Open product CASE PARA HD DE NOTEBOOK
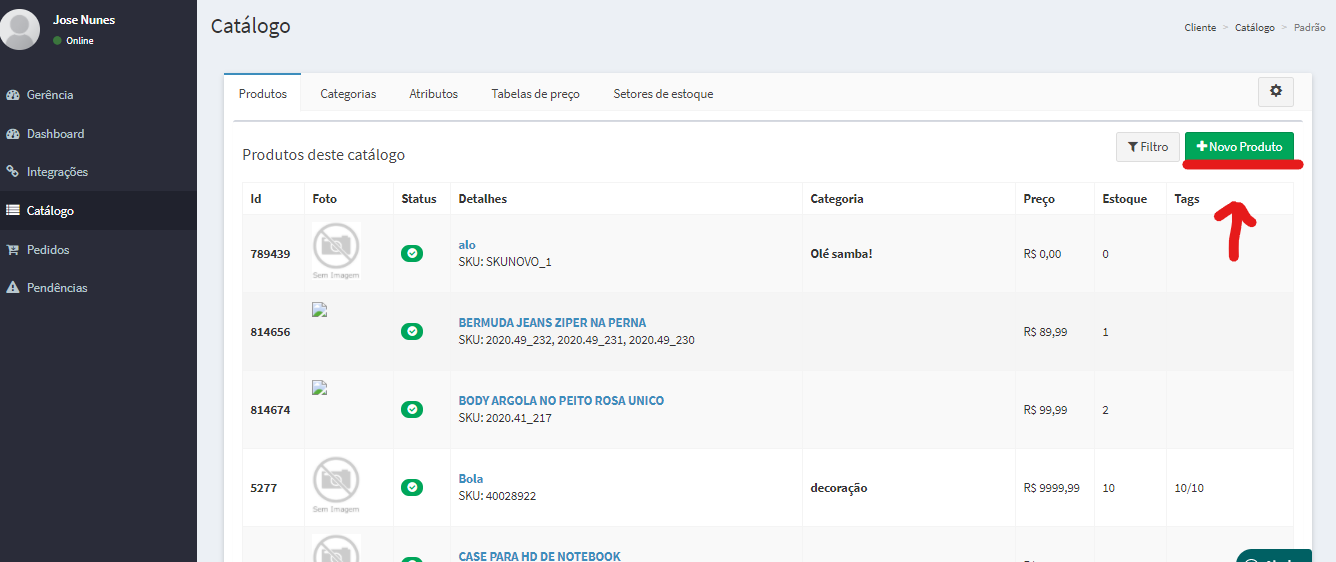This screenshot has width=1336, height=562. pyautogui.click(x=539, y=556)
